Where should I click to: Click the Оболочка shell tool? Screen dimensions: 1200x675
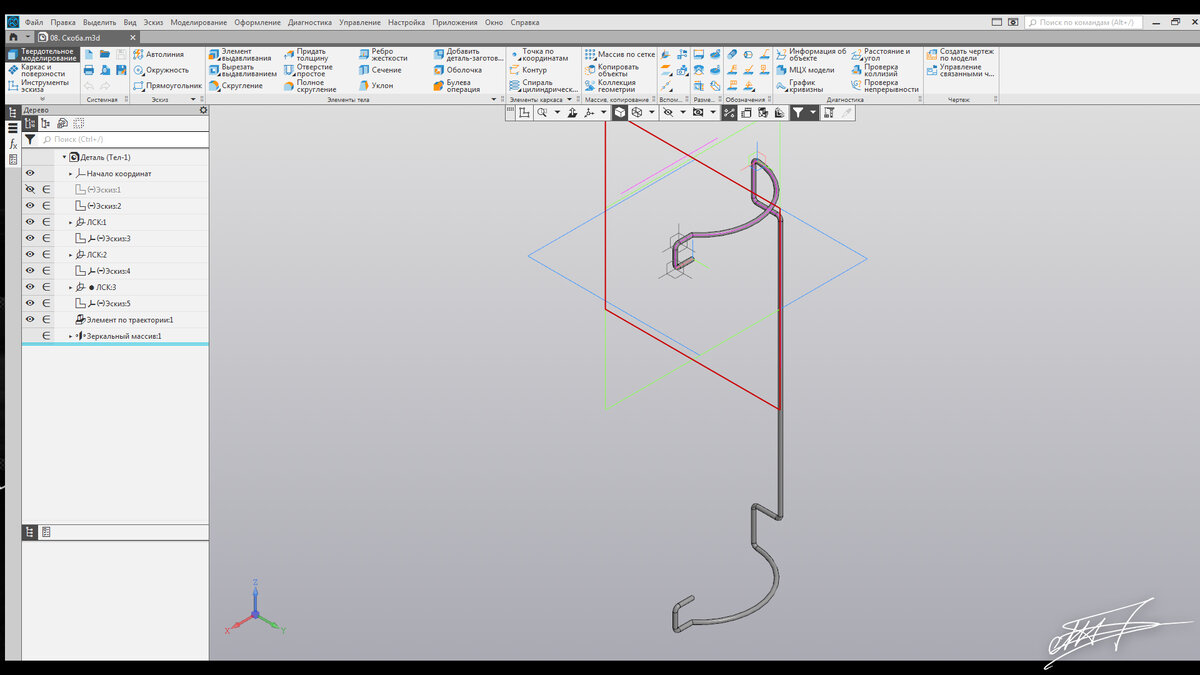coord(457,70)
